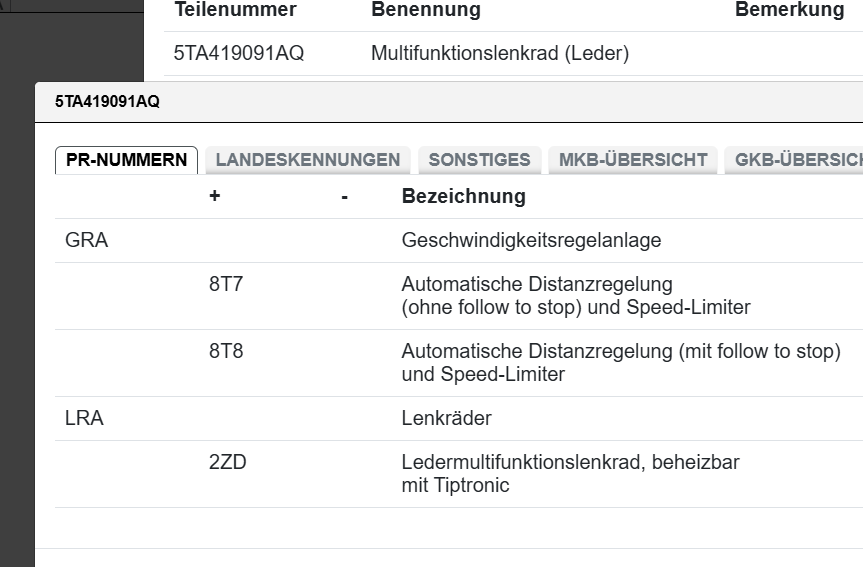Switch to the PR-NUMMERN tab
Image resolution: width=863 pixels, height=567 pixels.
coord(126,160)
